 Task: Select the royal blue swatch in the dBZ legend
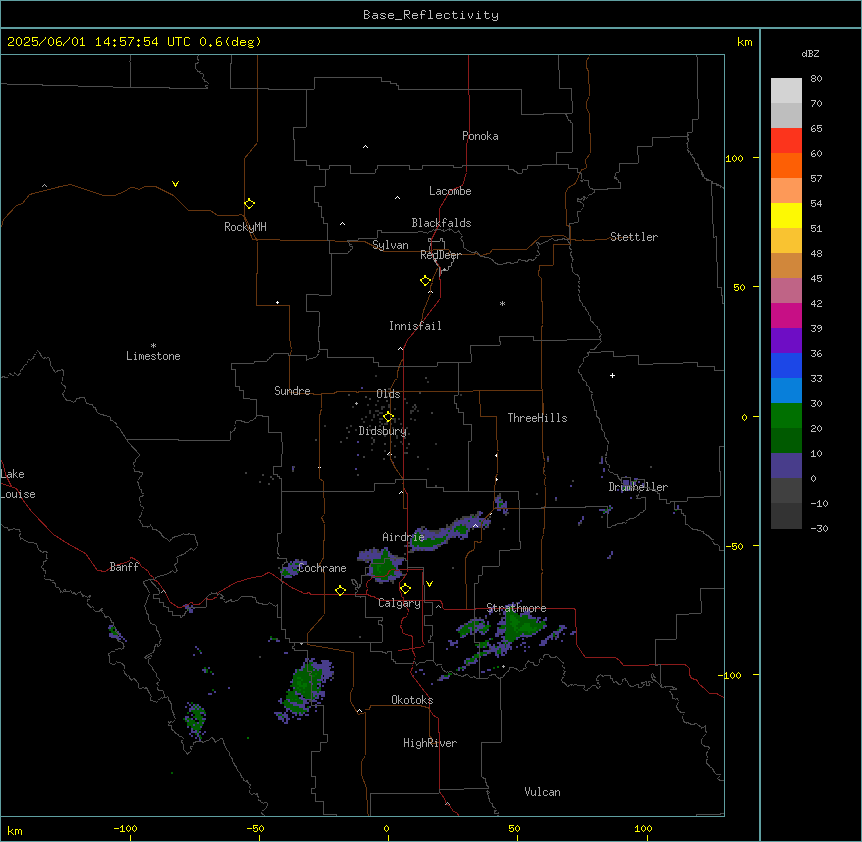click(x=786, y=365)
